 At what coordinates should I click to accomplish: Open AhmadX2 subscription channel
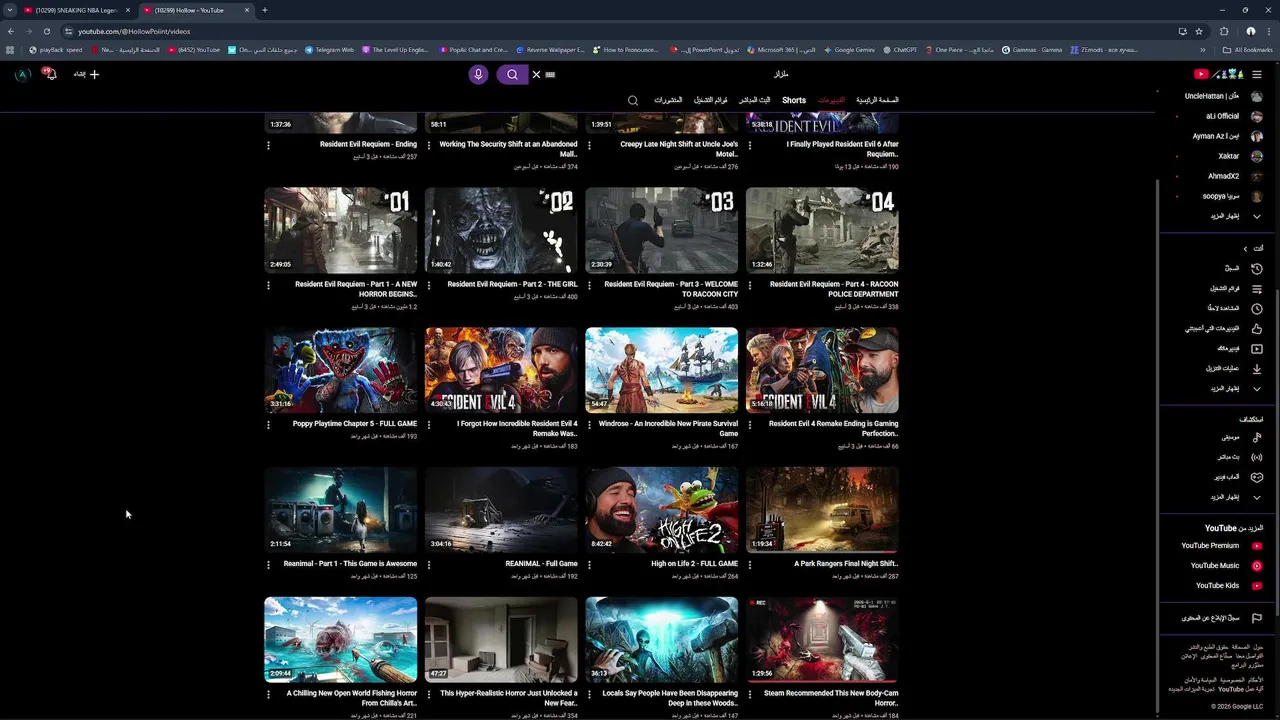[x=1221, y=176]
